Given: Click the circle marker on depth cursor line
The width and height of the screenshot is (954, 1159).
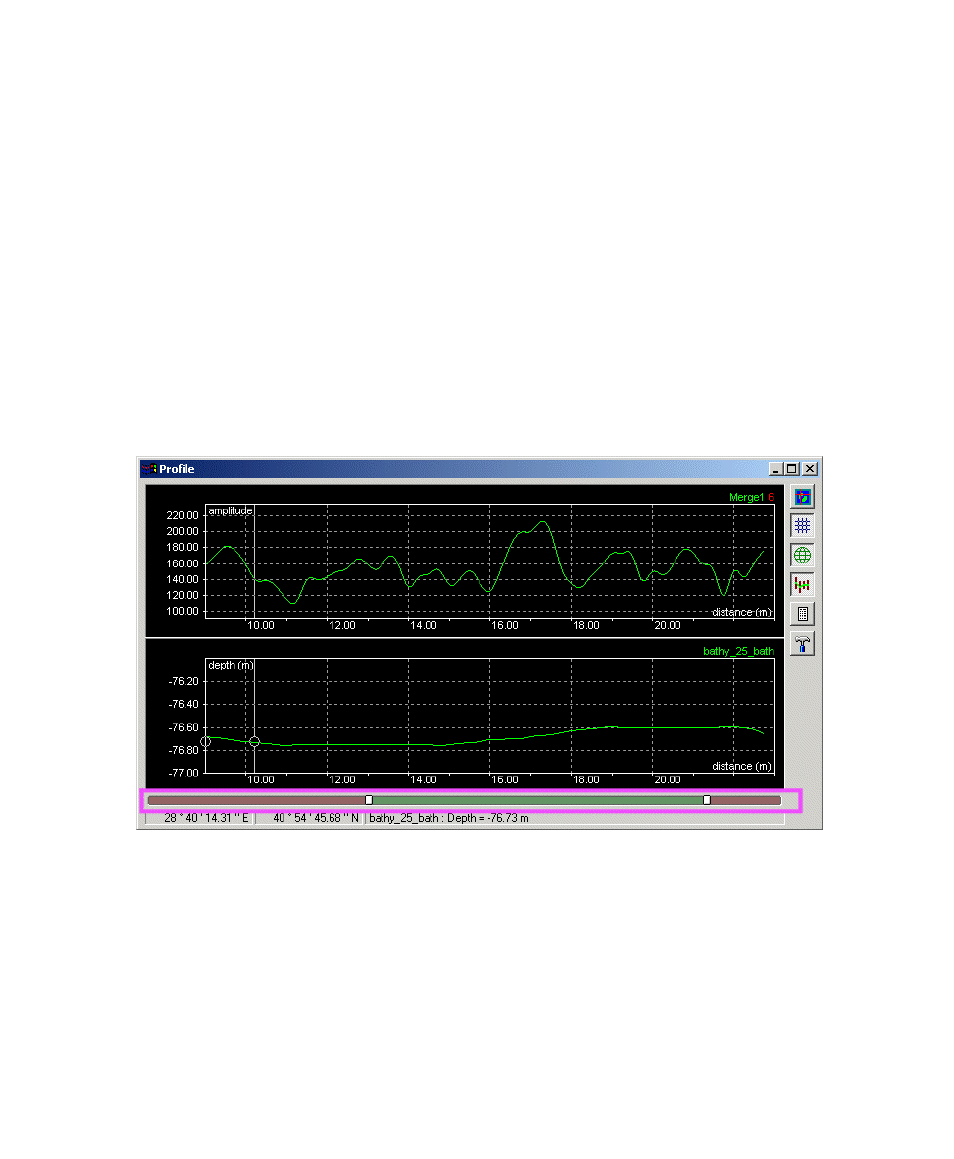Looking at the screenshot, I should (x=254, y=741).
